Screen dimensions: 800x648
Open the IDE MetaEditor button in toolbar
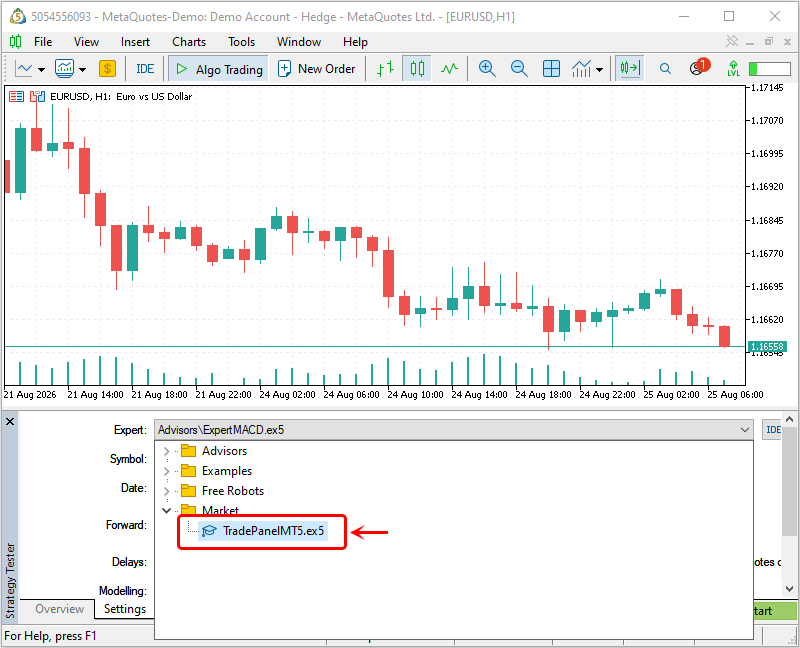145,68
